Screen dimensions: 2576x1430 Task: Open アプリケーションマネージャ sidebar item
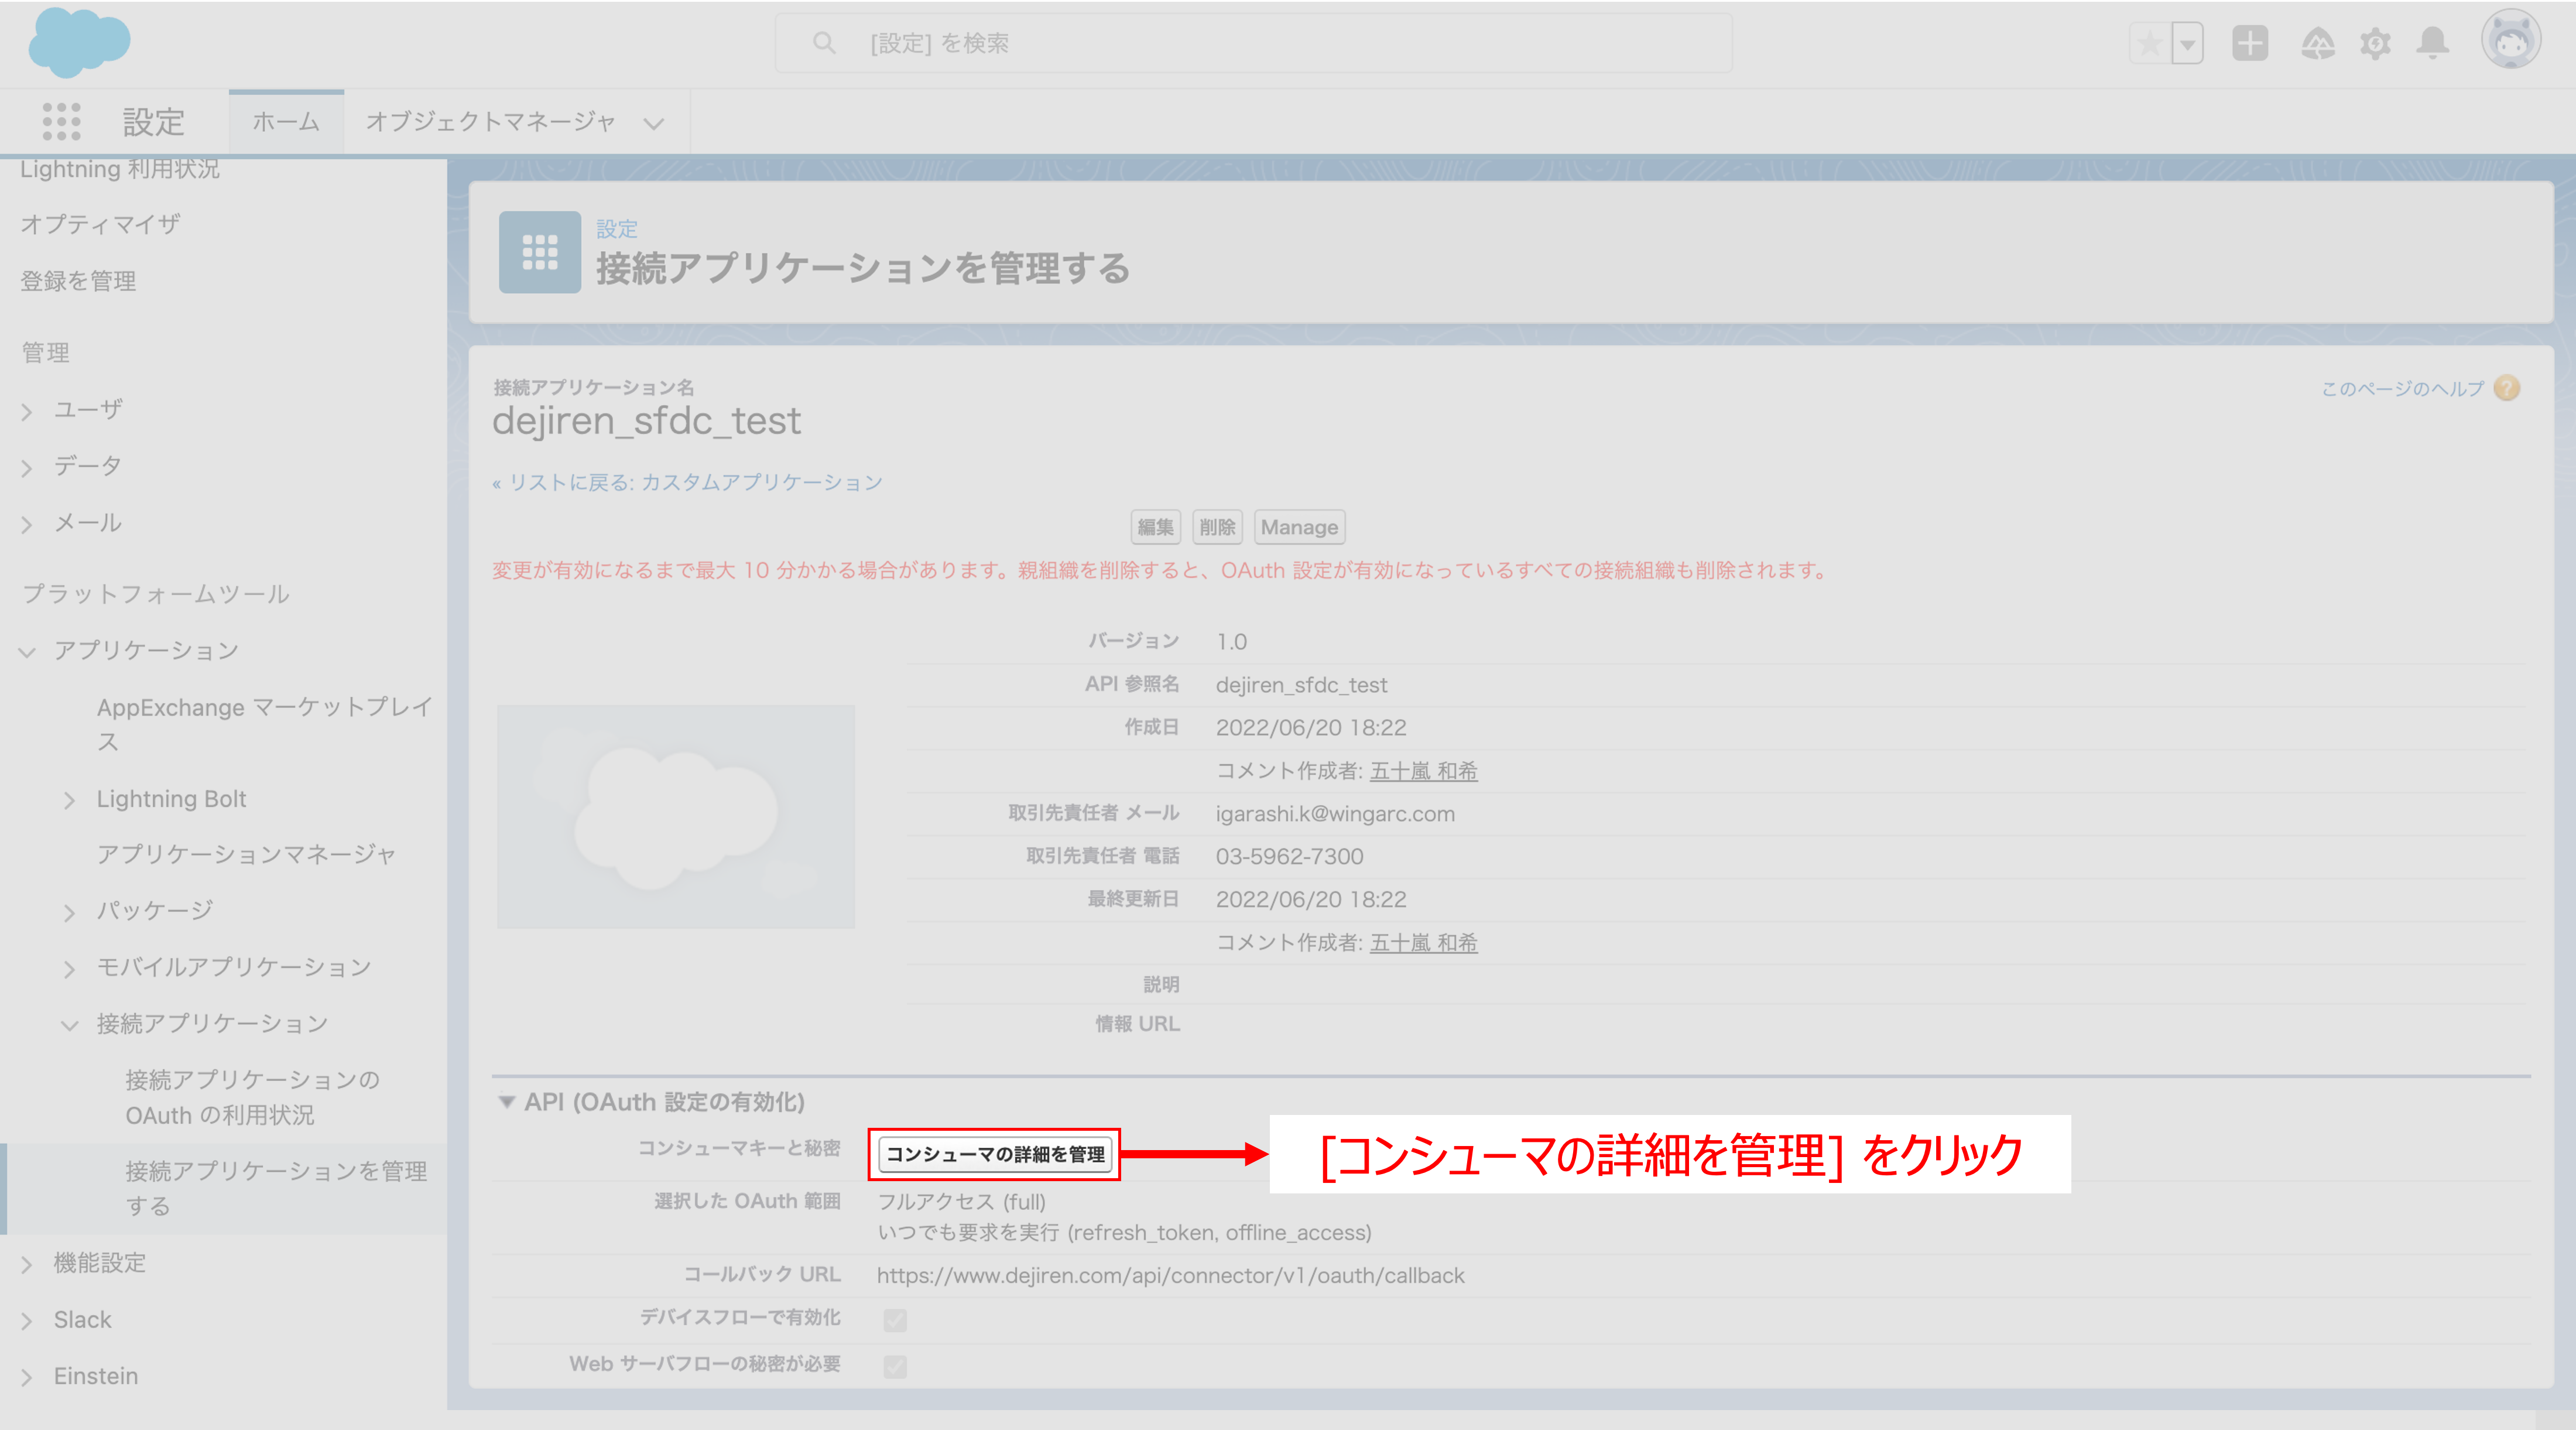pyautogui.click(x=246, y=854)
